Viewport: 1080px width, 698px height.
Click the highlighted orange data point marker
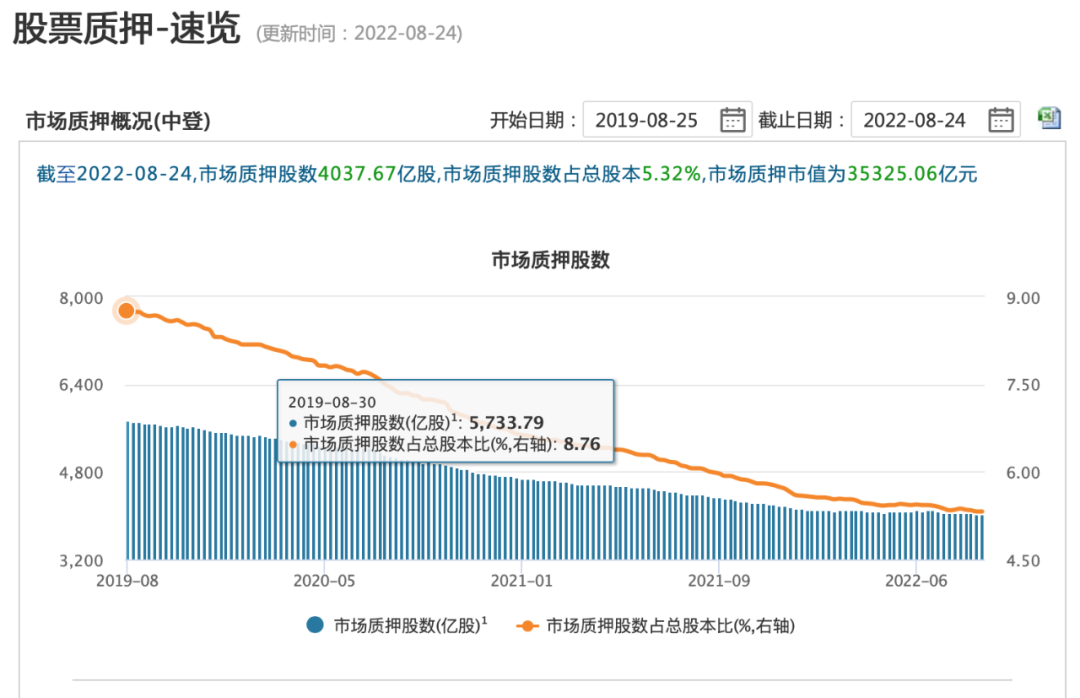click(x=126, y=311)
